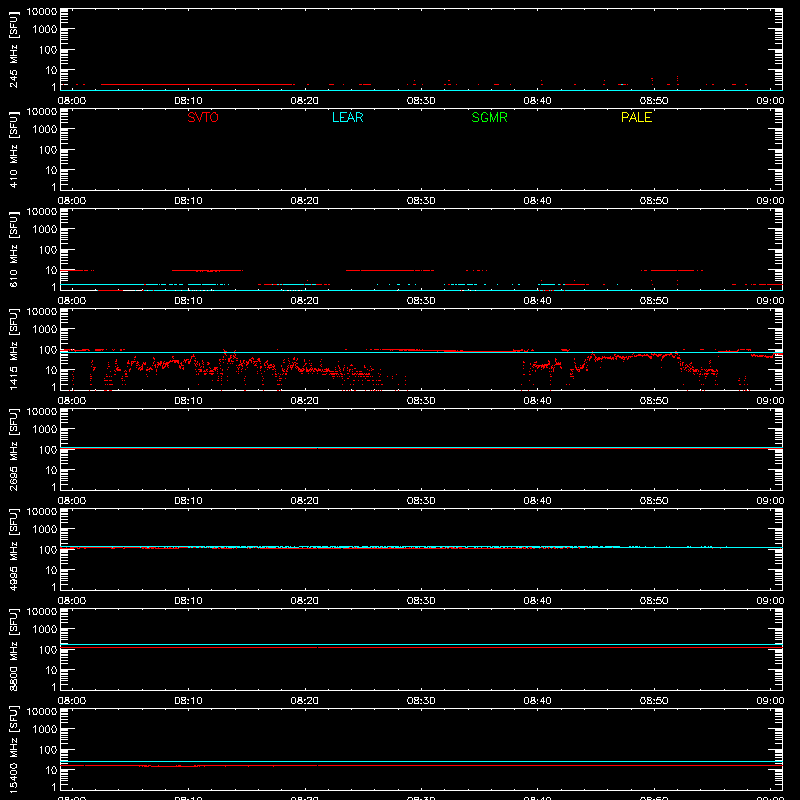800x800 pixels.
Task: Select the 1415 MHz [SFU] axis title
Action: (13, 349)
